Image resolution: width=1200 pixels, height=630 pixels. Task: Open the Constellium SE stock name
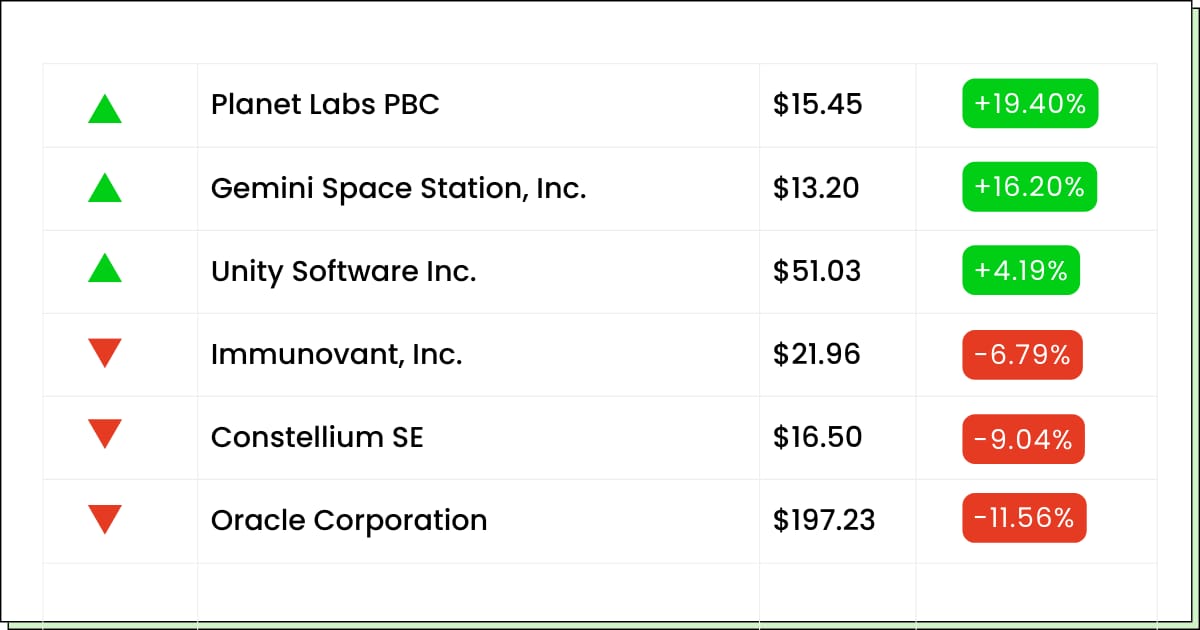(317, 437)
